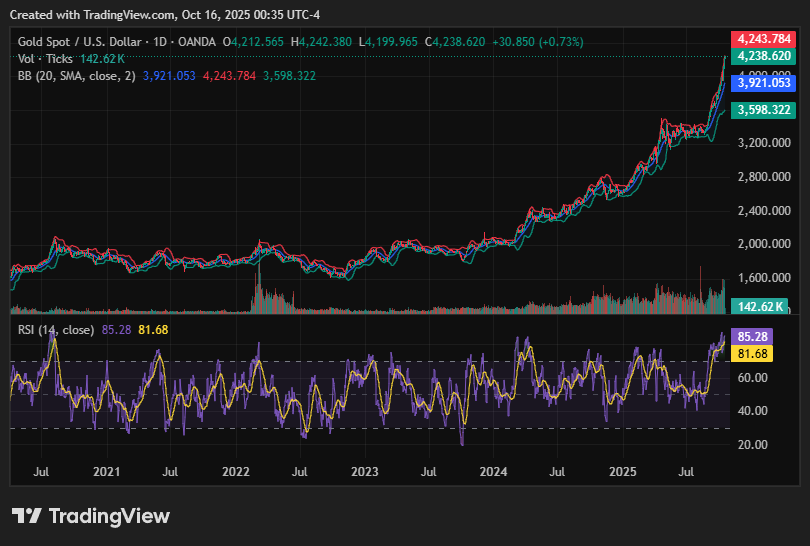Click the TradingView wordmark text
This screenshot has width=810, height=546.
click(109, 516)
